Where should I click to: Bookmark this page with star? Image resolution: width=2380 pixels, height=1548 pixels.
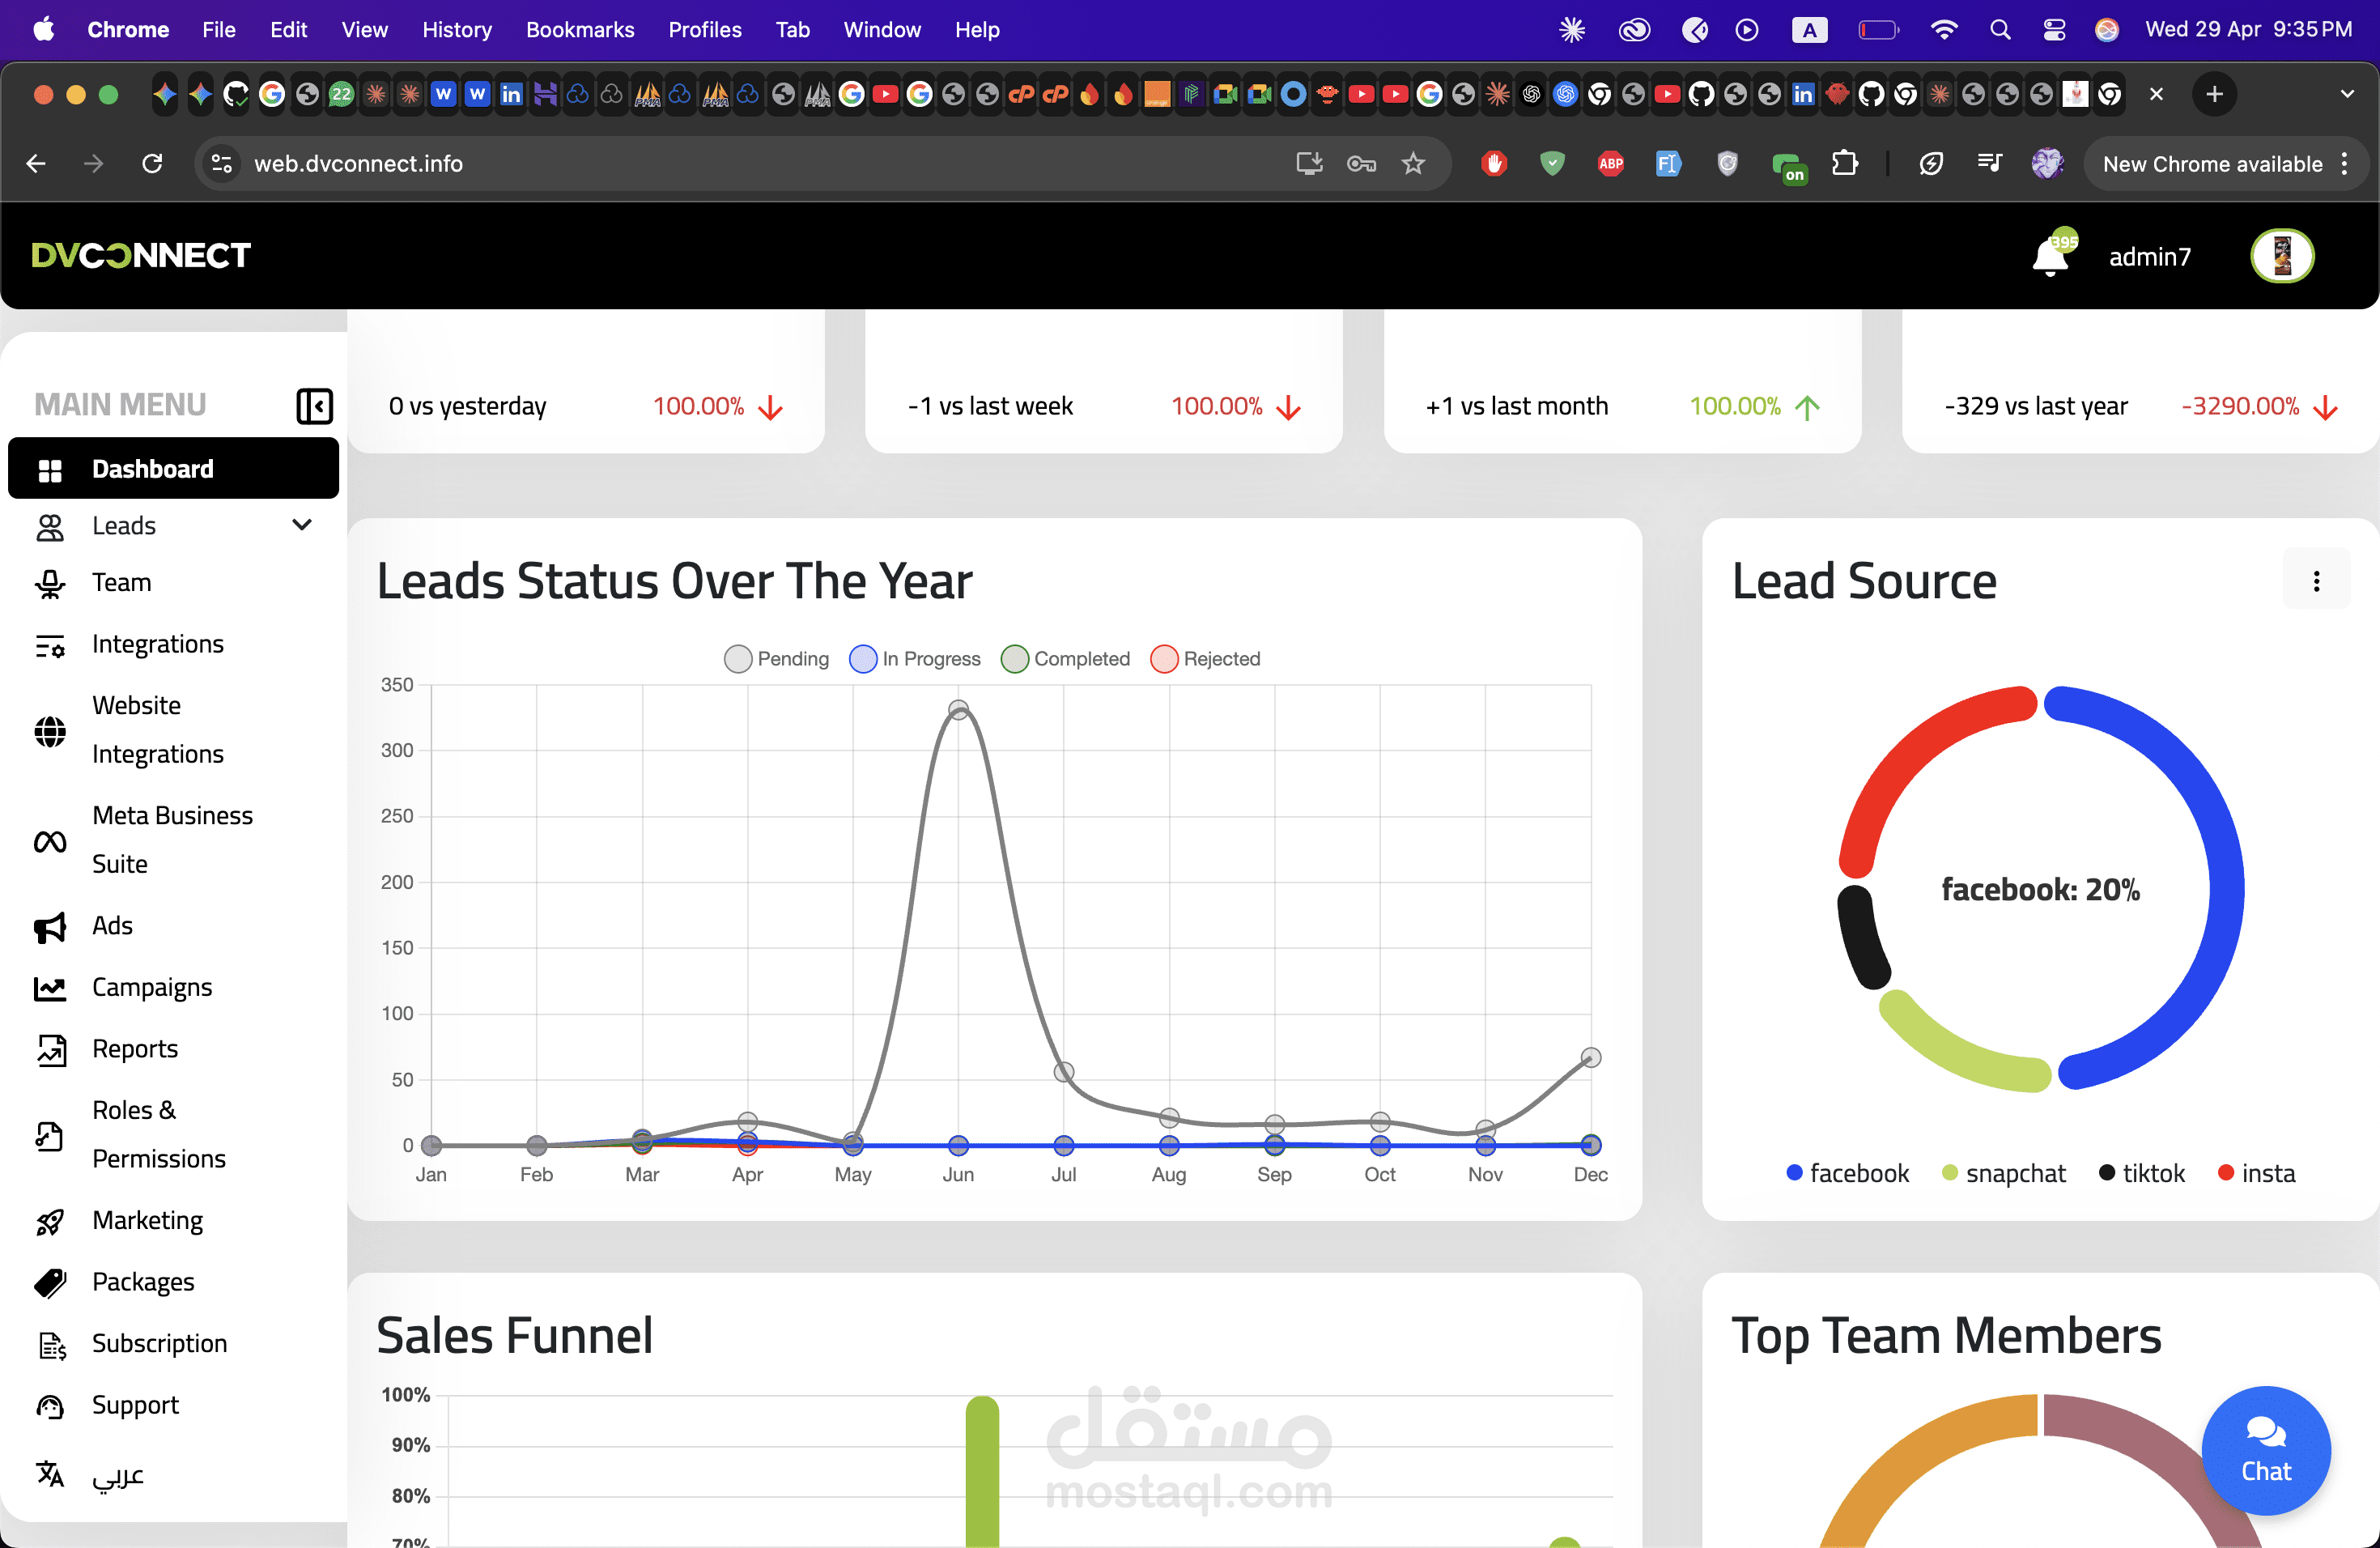(x=1412, y=163)
